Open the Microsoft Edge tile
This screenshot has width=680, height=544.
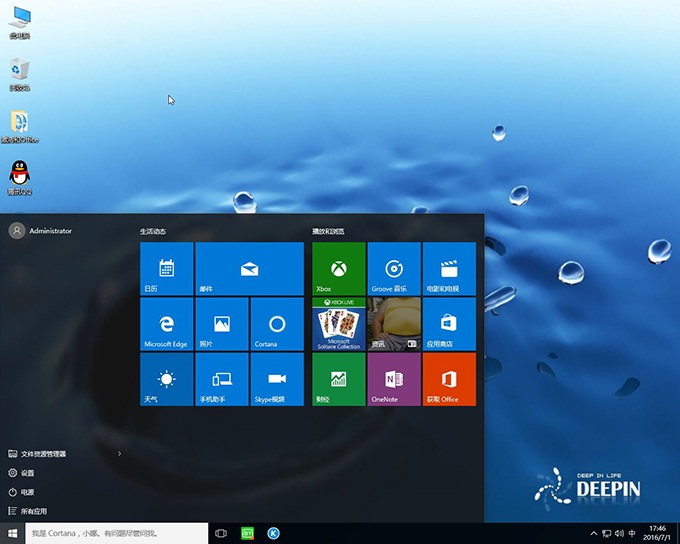pyautogui.click(x=166, y=324)
